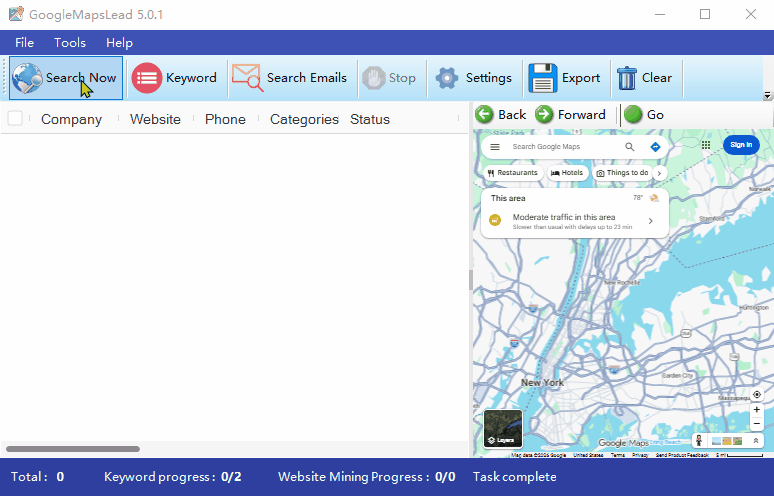Screen dimensions: 774x496
Task: Click the This area card heading
Action: [x=508, y=198]
